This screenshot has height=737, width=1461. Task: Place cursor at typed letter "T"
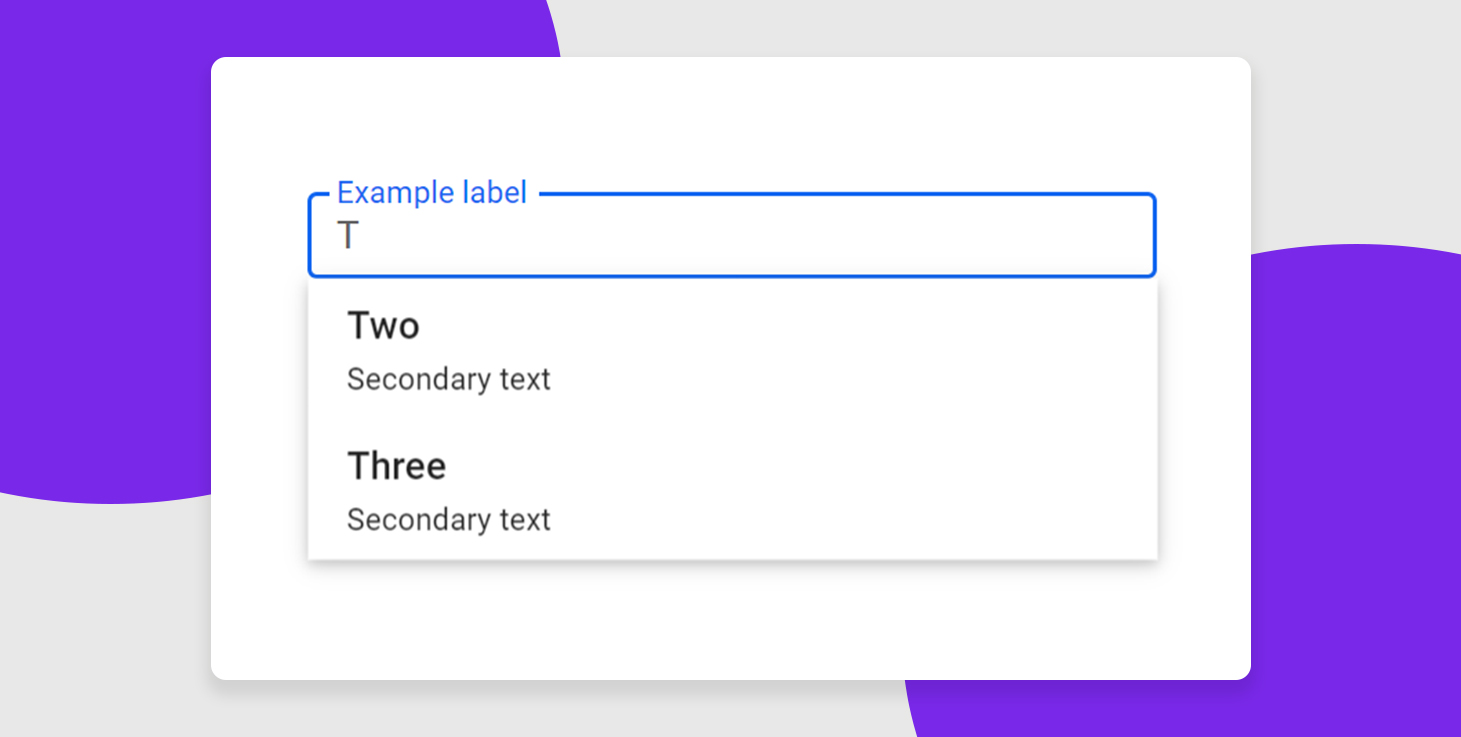pyautogui.click(x=348, y=236)
